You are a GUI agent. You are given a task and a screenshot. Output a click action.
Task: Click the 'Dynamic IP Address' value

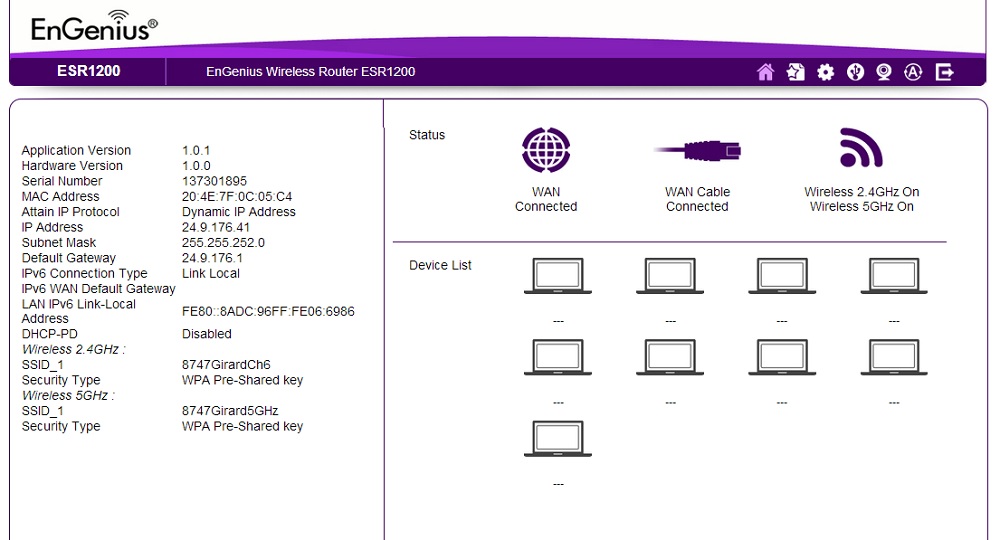click(239, 212)
